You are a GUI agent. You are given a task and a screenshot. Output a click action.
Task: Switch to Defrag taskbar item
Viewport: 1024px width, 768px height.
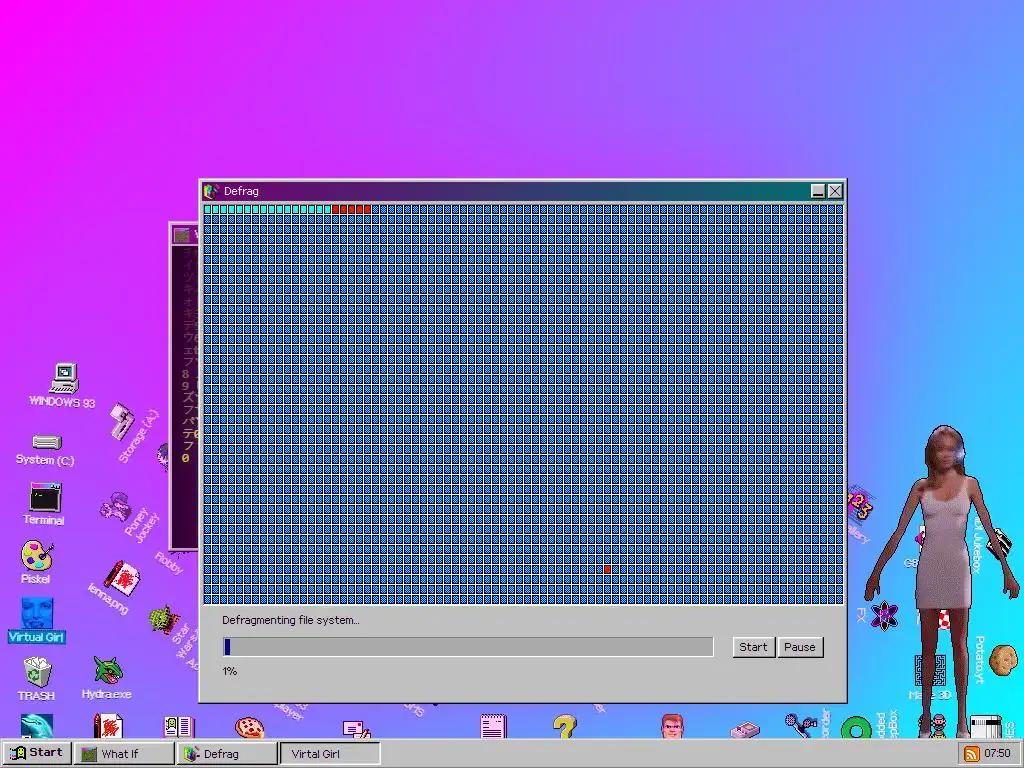pos(227,754)
